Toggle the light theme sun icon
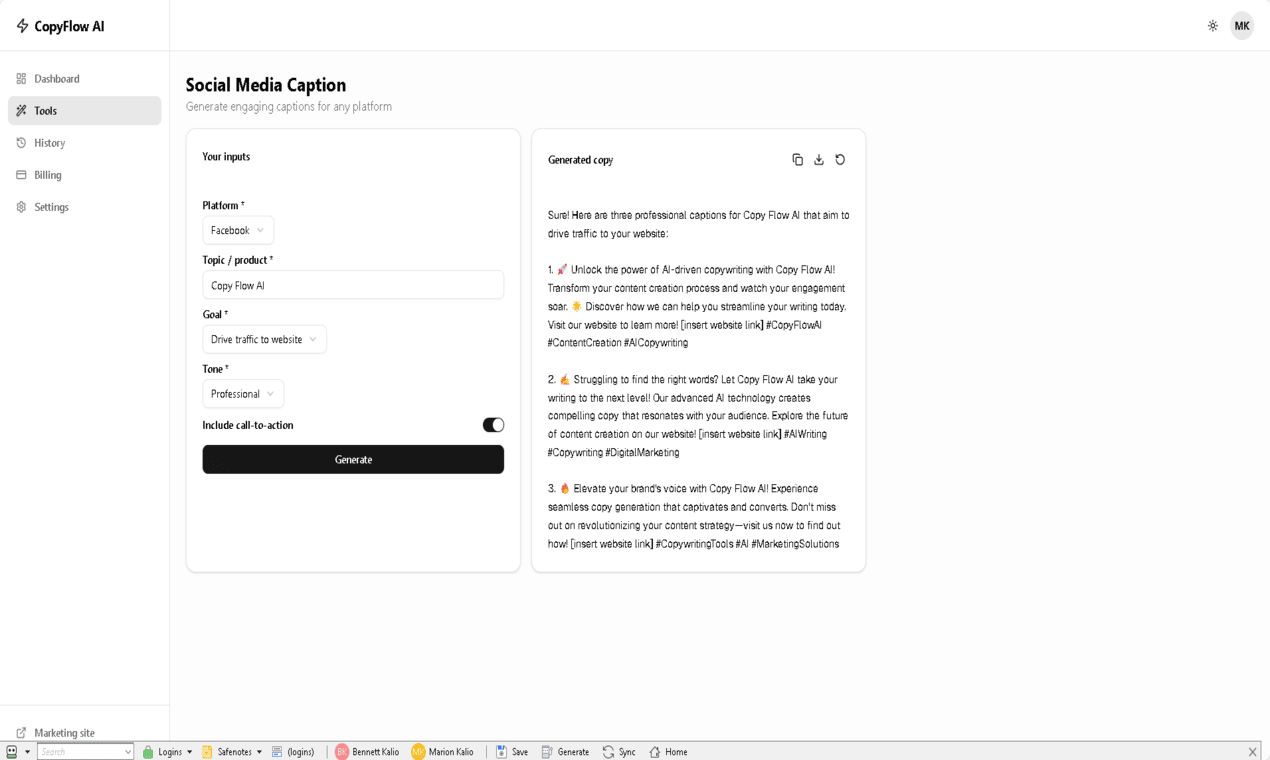The width and height of the screenshot is (1270, 760). (1212, 27)
